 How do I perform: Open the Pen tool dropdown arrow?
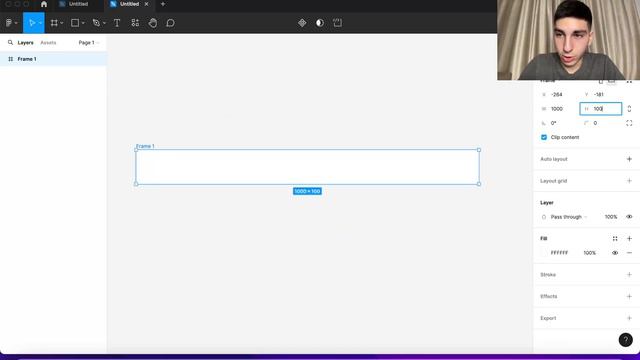[x=104, y=23]
